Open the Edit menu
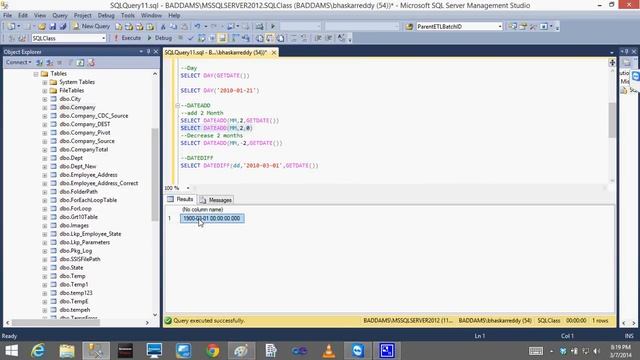The width and height of the screenshot is (640, 360). coord(22,15)
